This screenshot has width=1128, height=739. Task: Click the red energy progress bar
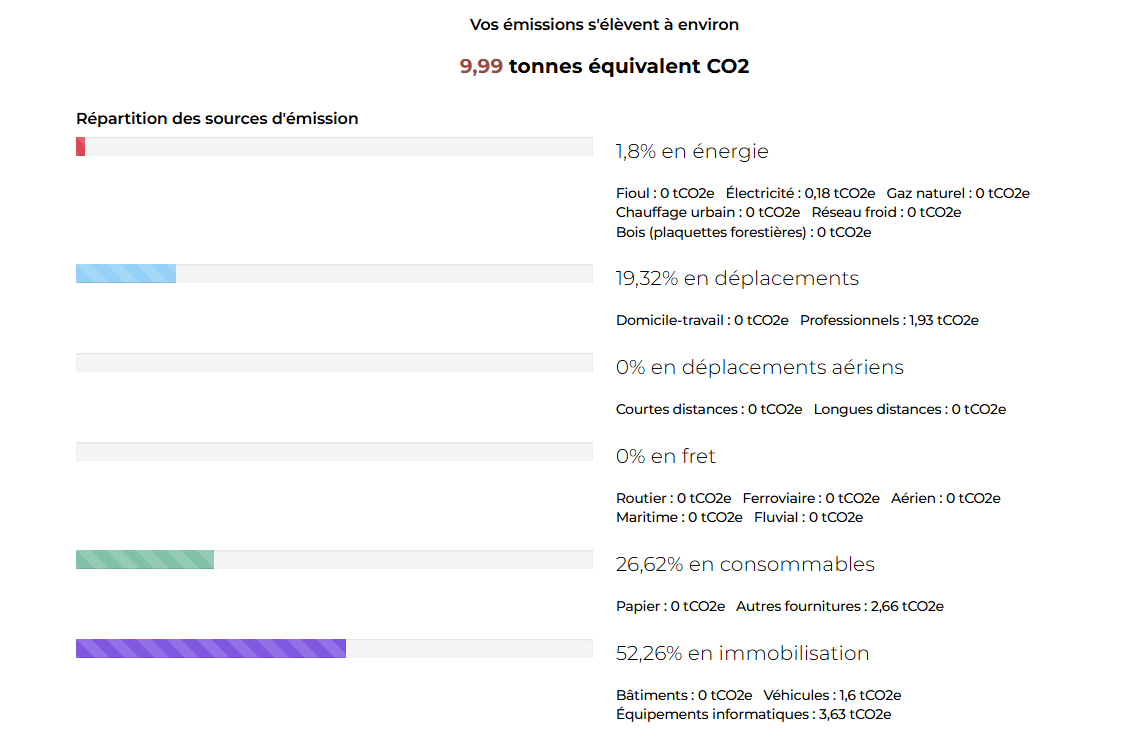coord(81,147)
